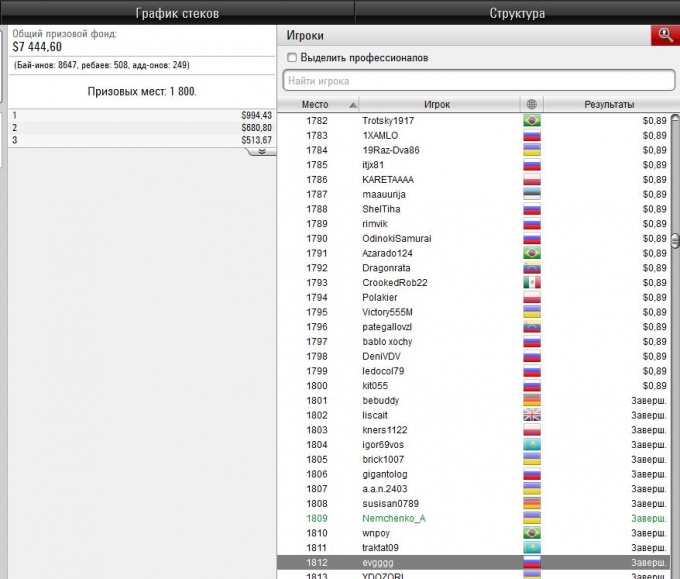Screen dimensions: 680x579
Task: Select player row rimvik
Action: click(x=474, y=224)
